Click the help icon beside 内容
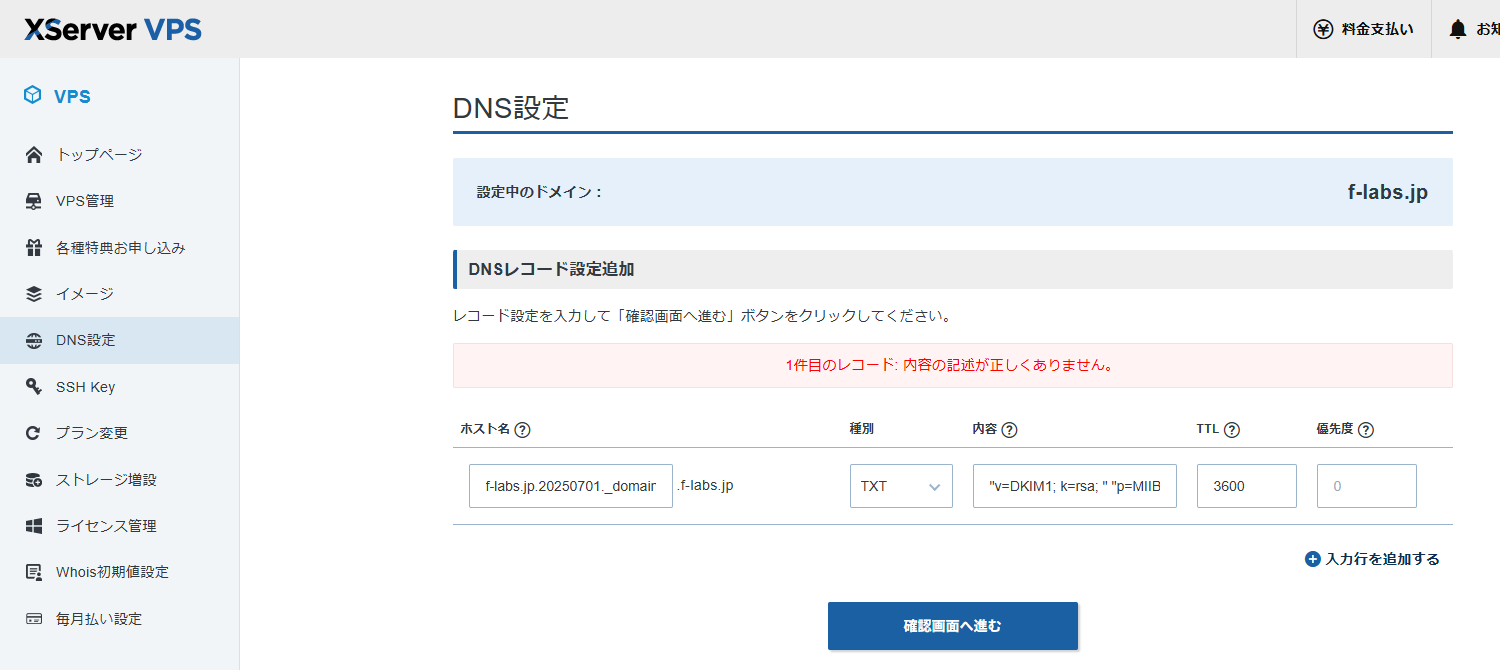Image resolution: width=1500 pixels, height=670 pixels. click(x=1009, y=429)
